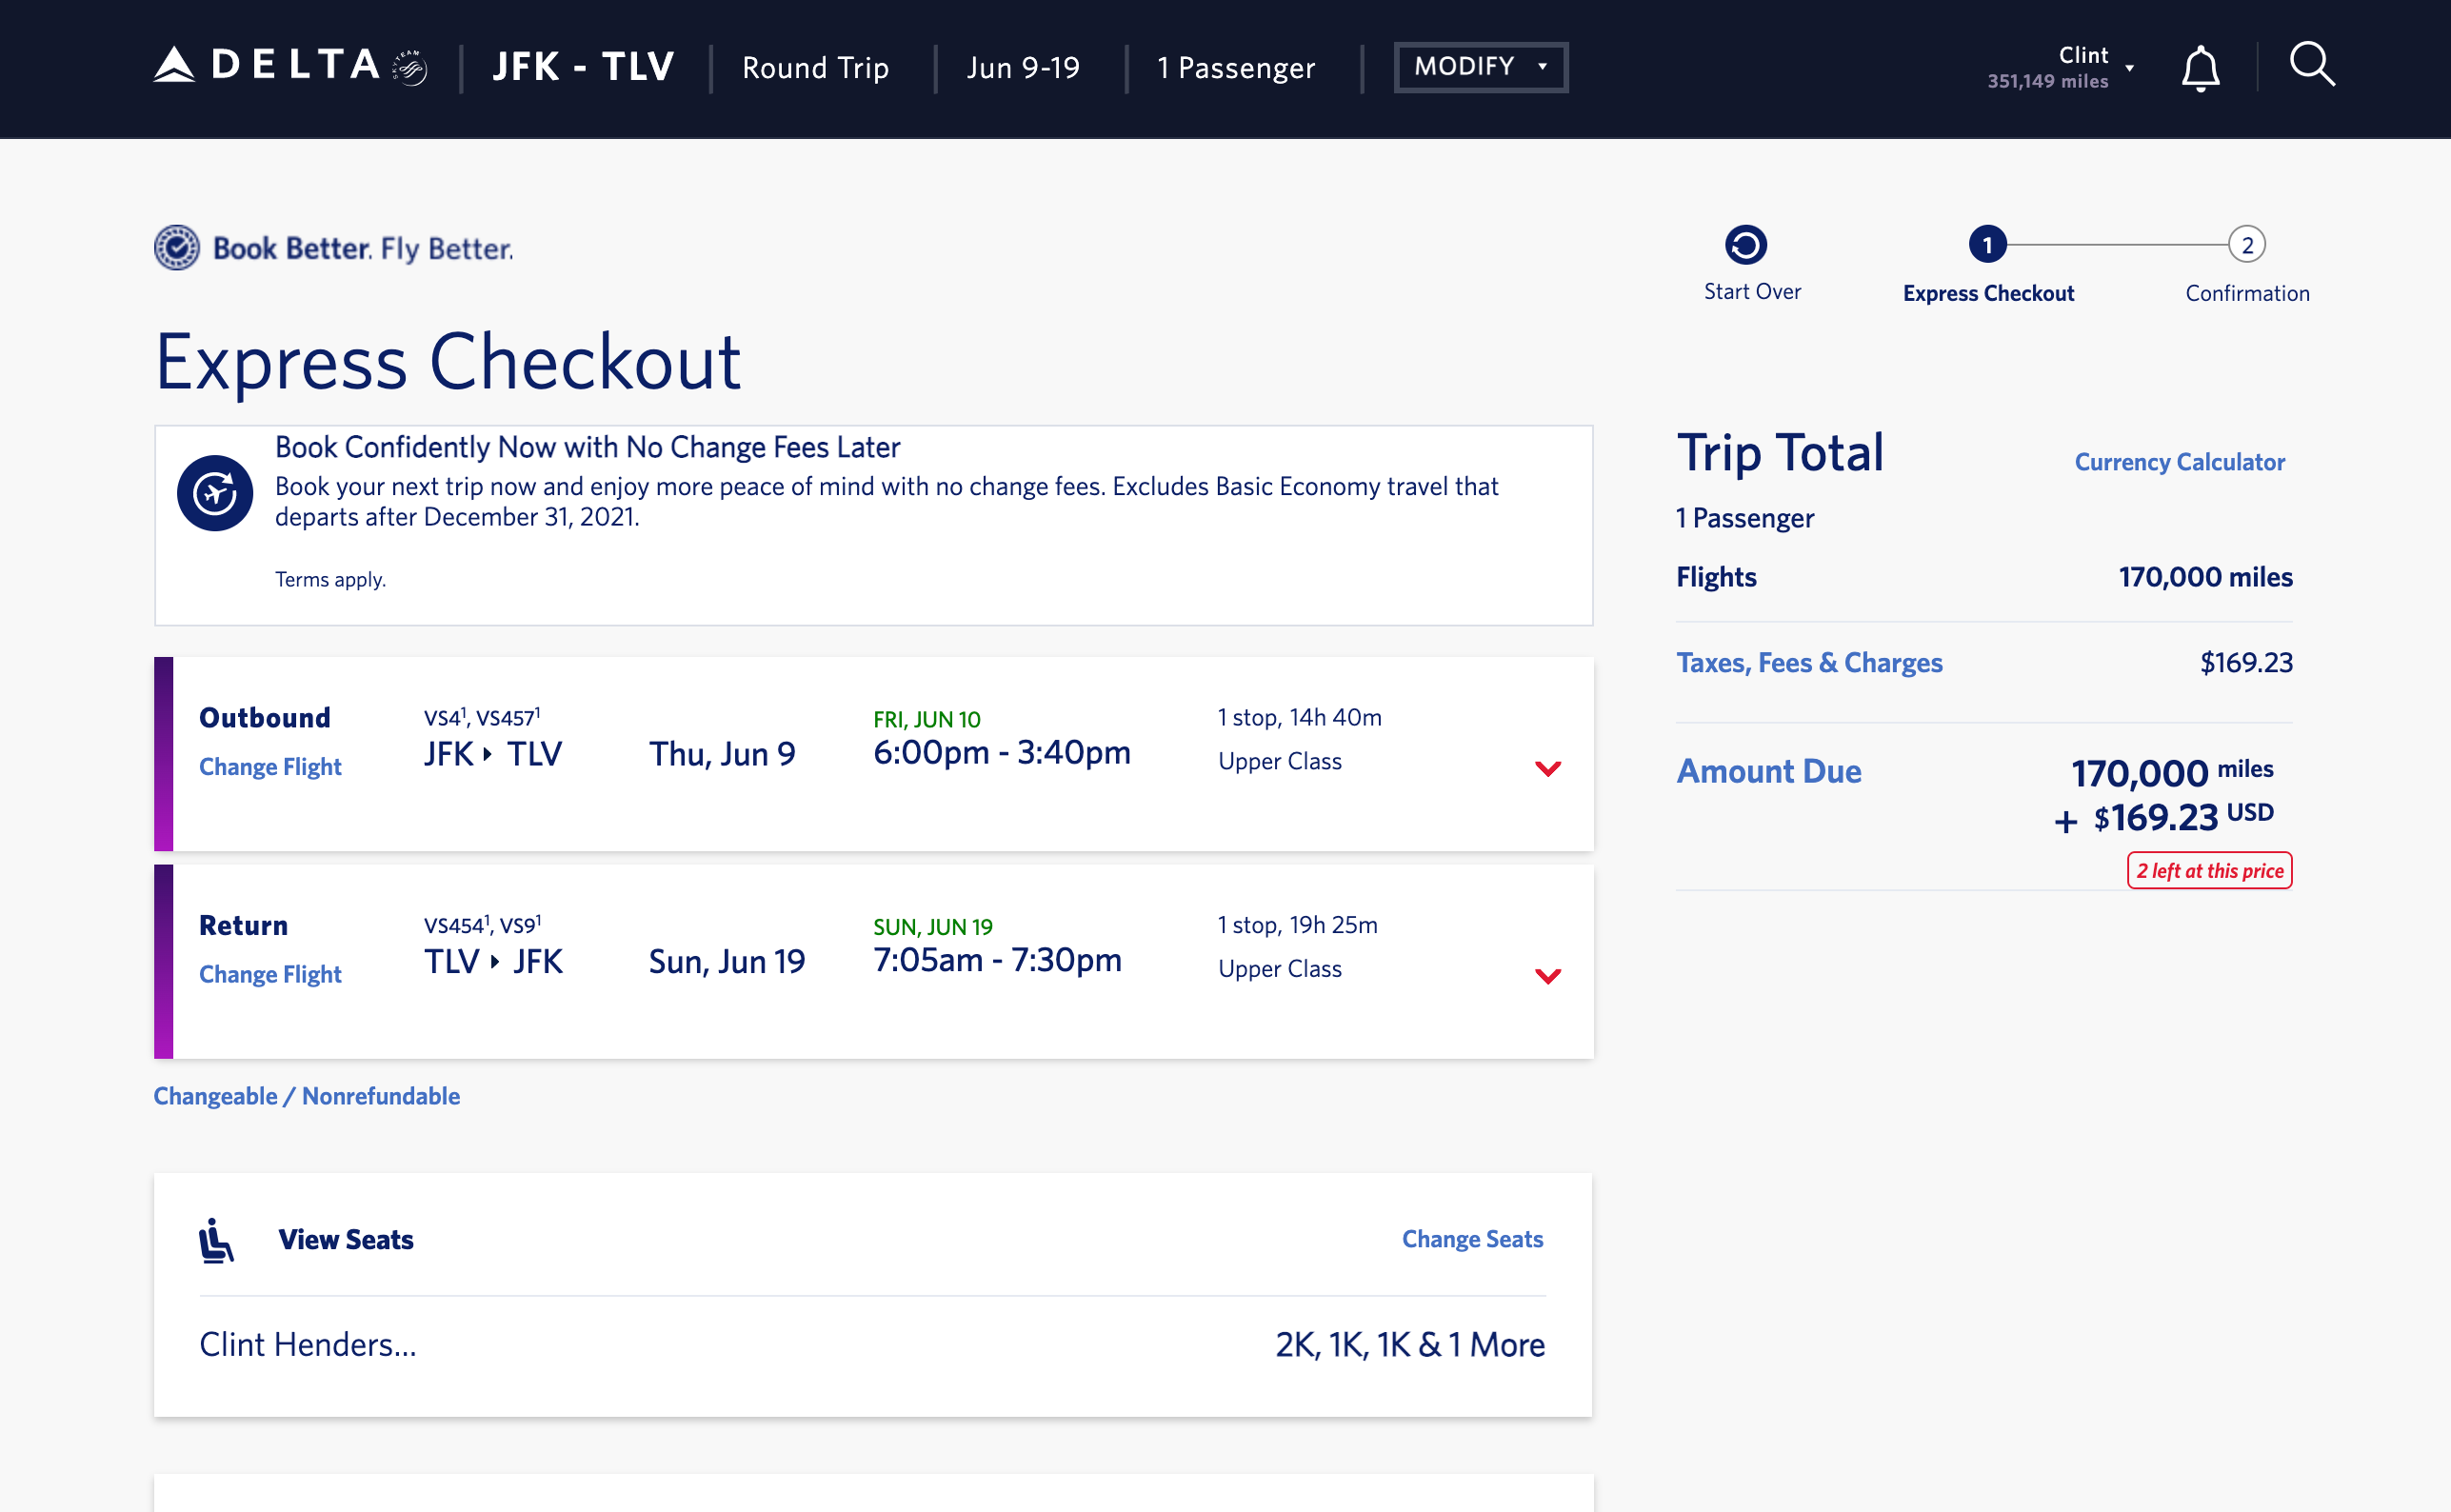Click the Change Seats link
The height and width of the screenshot is (1512, 2451).
tap(1472, 1239)
